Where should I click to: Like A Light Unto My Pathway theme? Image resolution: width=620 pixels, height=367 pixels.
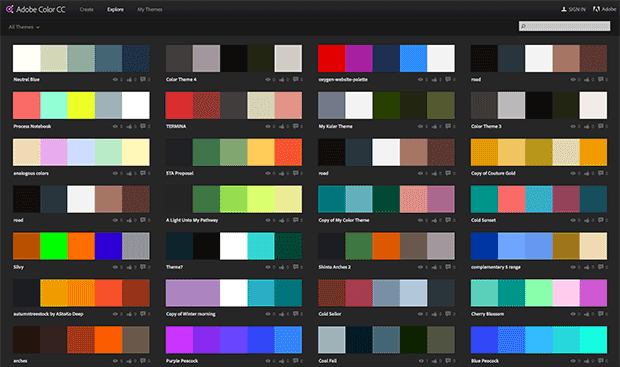click(282, 220)
